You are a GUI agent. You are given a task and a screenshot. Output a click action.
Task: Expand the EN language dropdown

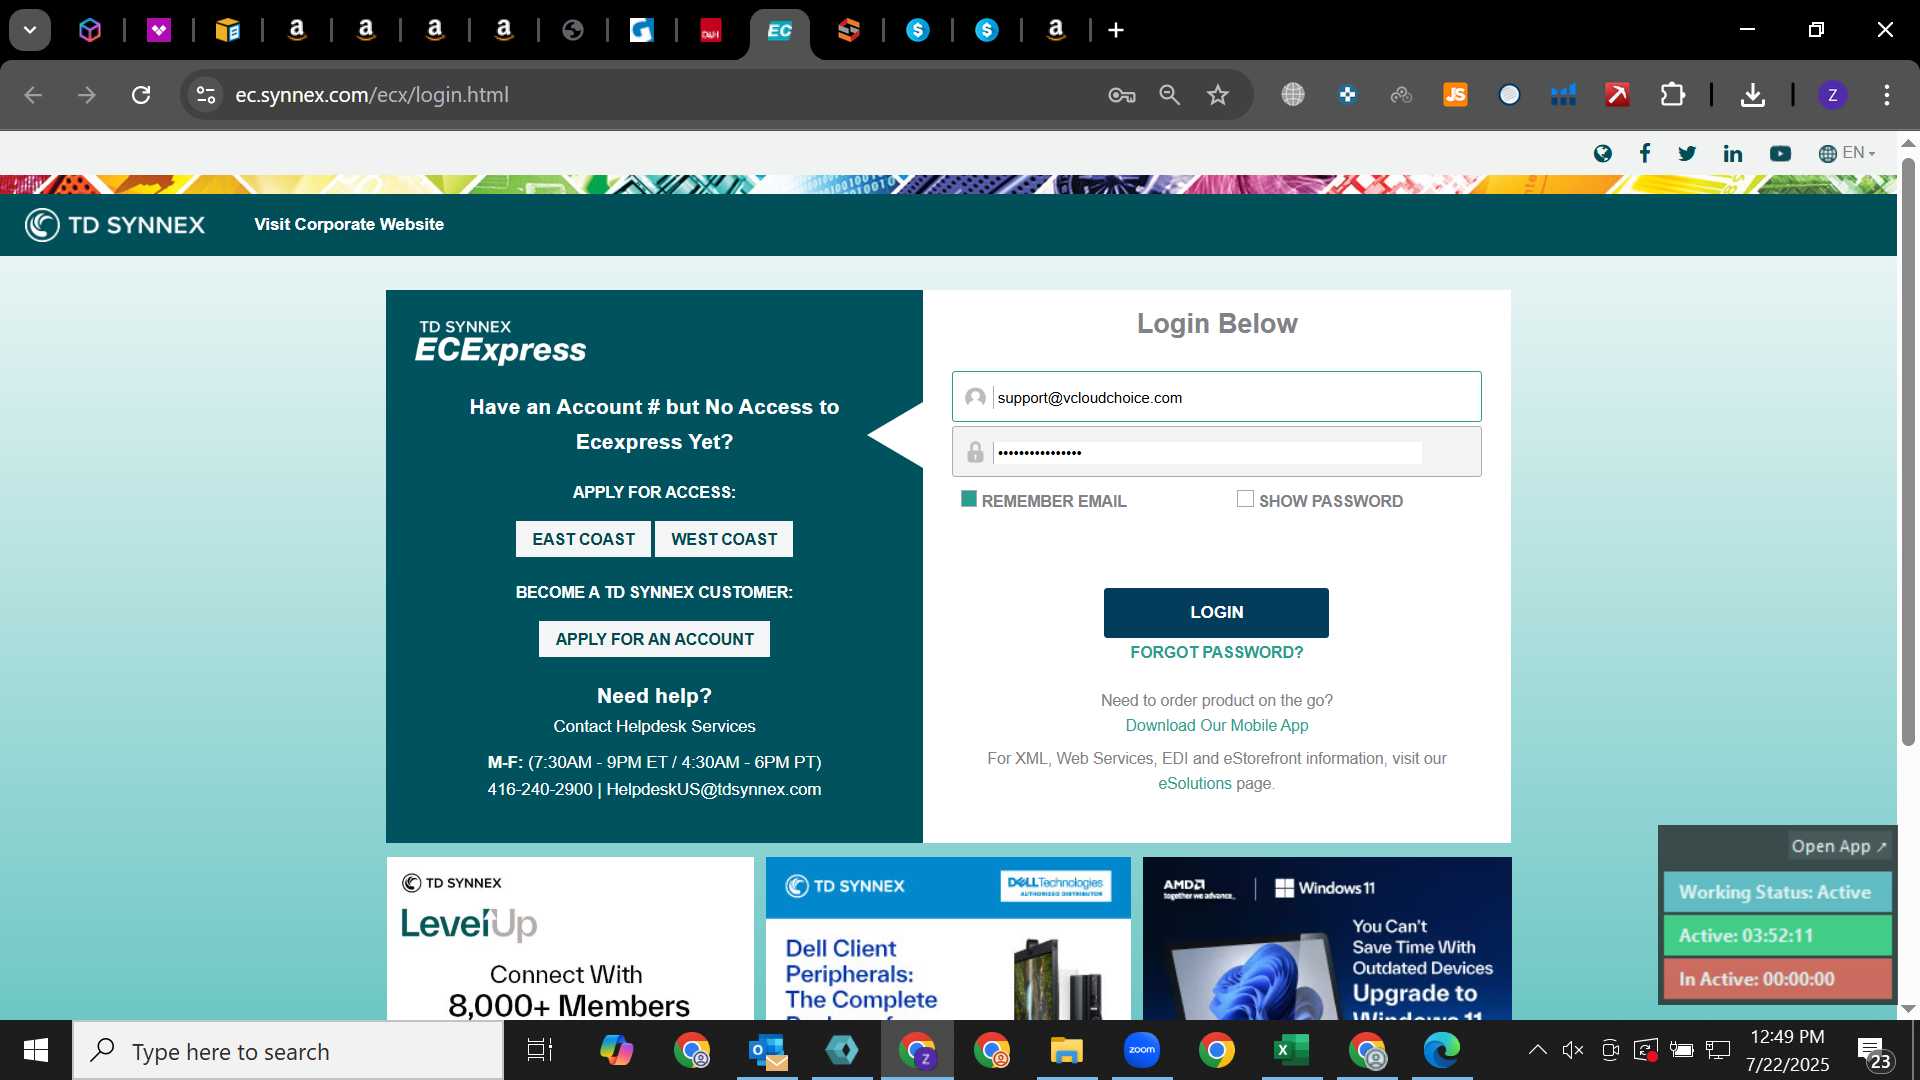[x=1846, y=153]
